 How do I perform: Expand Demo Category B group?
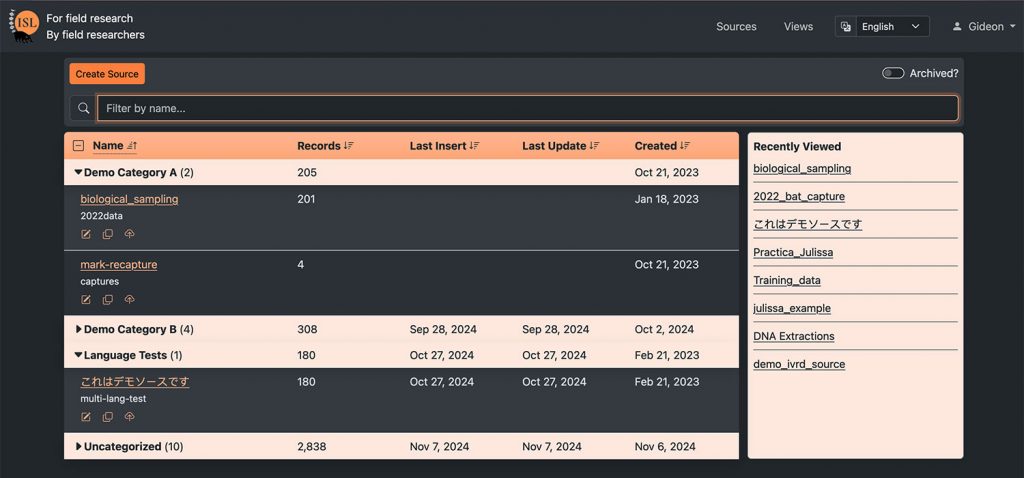point(79,329)
